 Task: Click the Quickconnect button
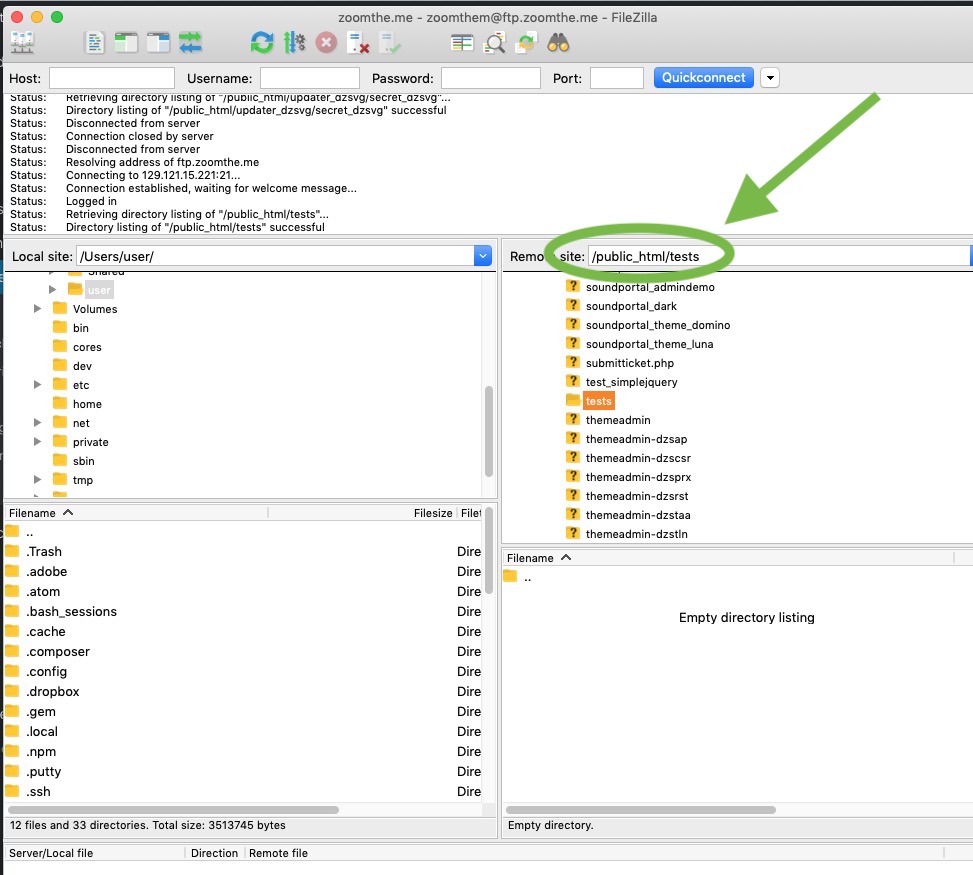[704, 78]
